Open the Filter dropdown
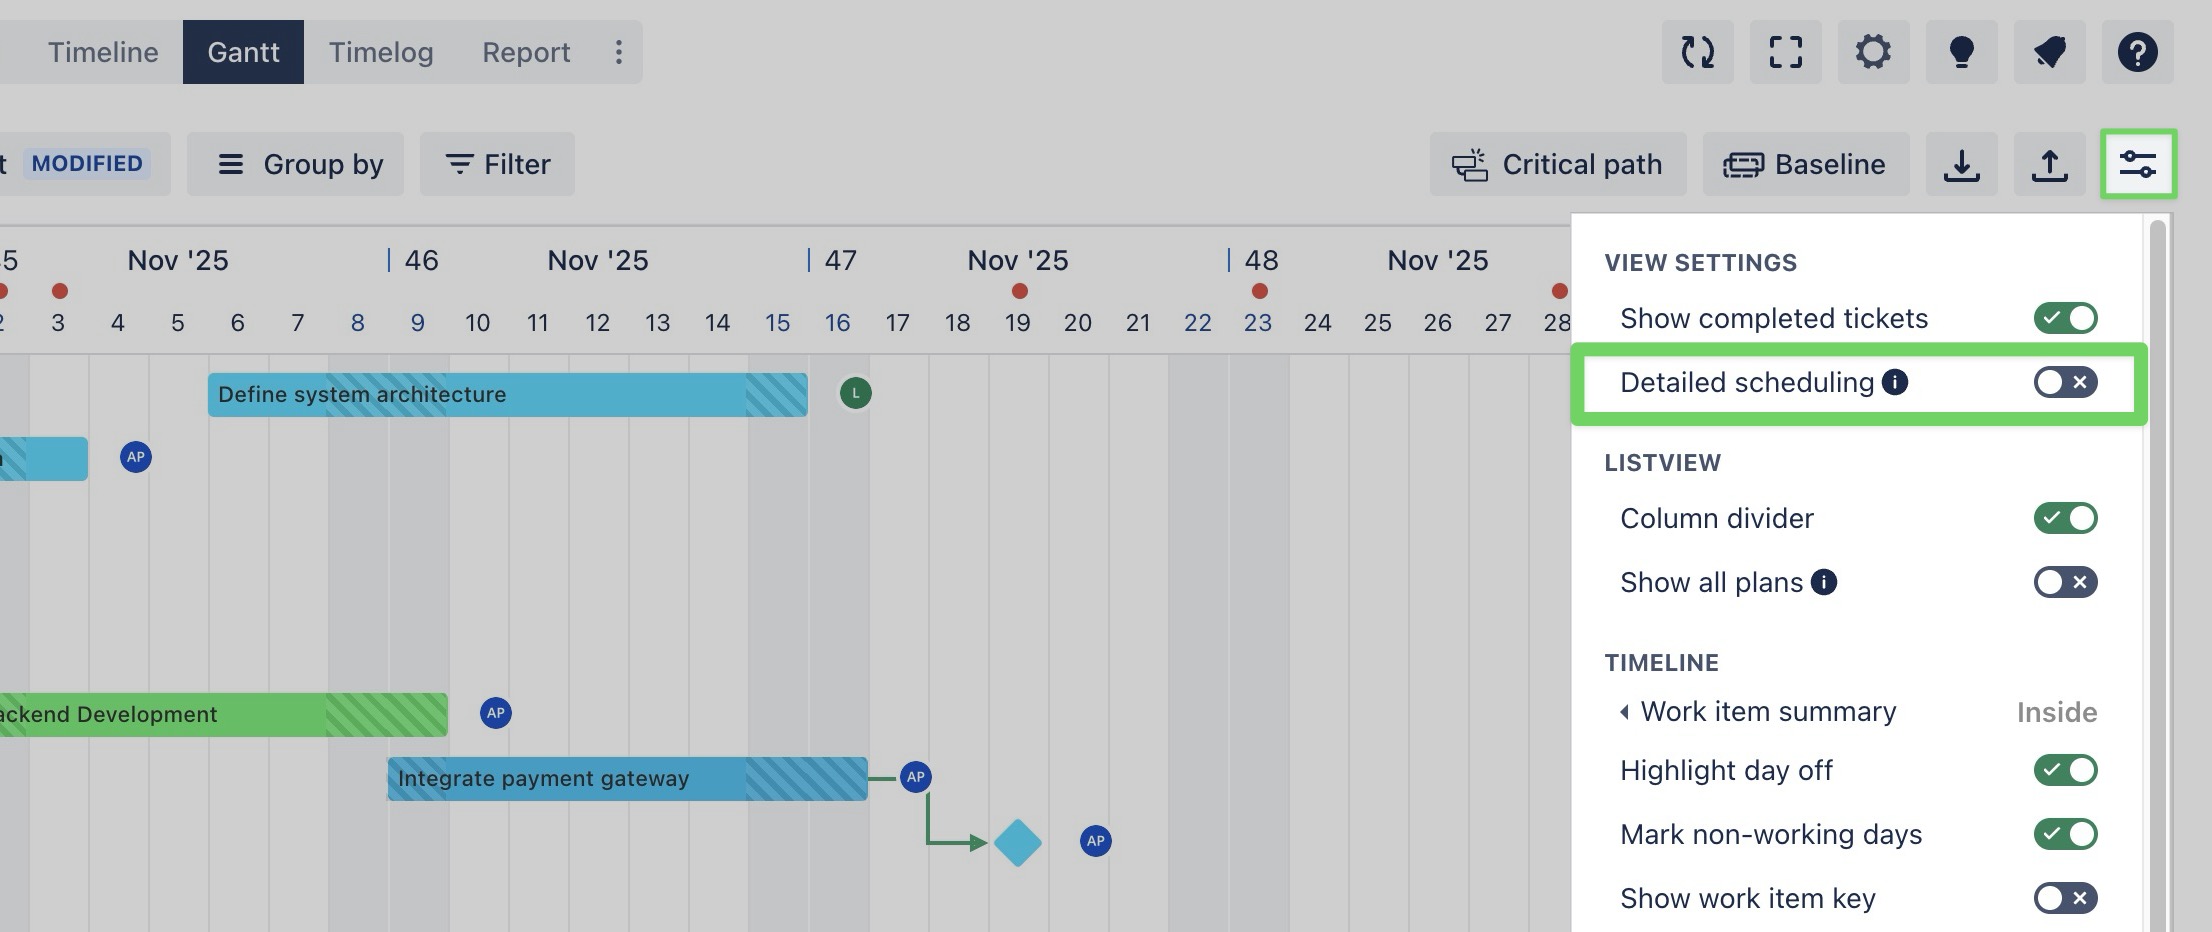The height and width of the screenshot is (932, 2212). 497,164
